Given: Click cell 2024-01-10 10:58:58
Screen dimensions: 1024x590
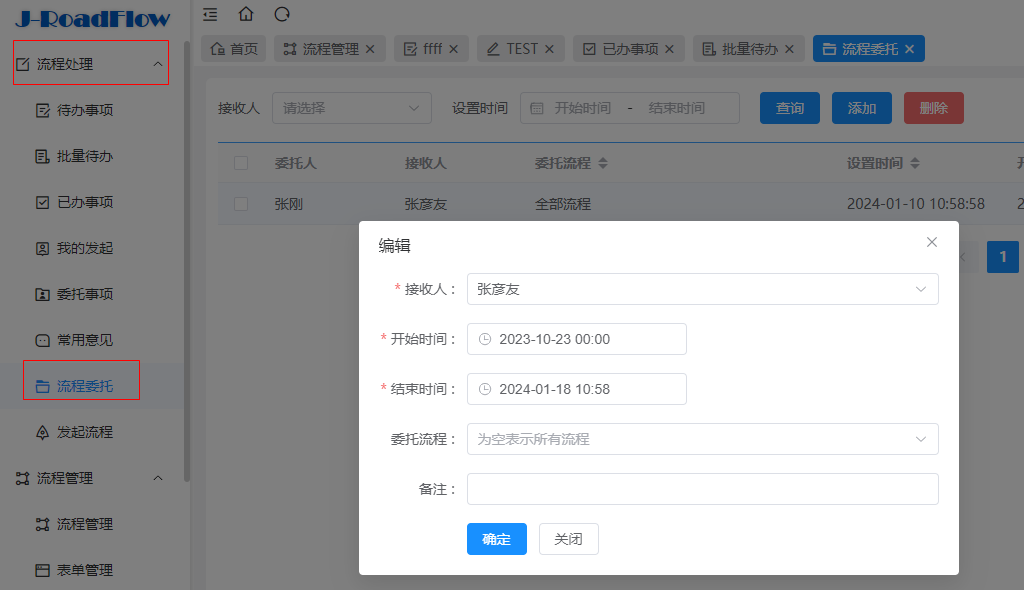Looking at the screenshot, I should pos(916,204).
